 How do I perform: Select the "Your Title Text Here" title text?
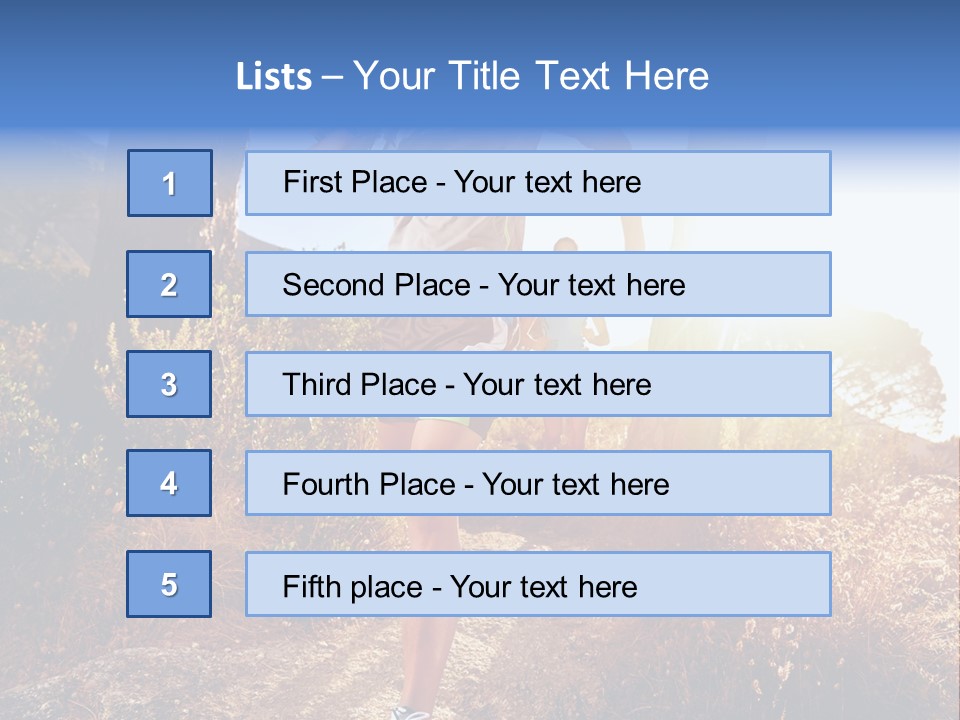point(531,76)
